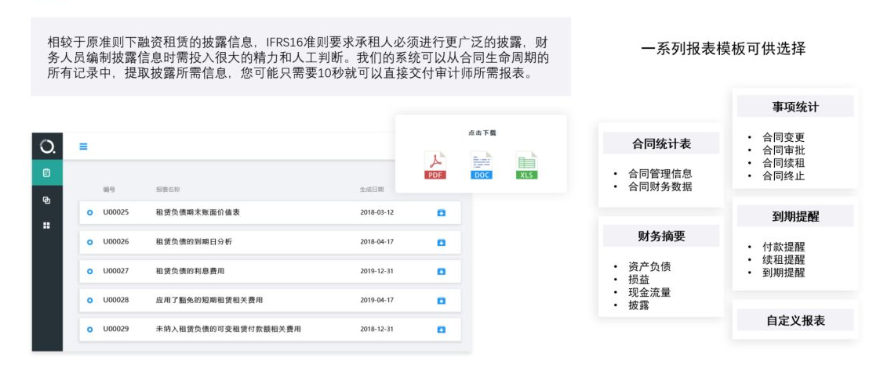Click 合同审批 item
Image resolution: width=878 pixels, height=376 pixels.
[783, 150]
